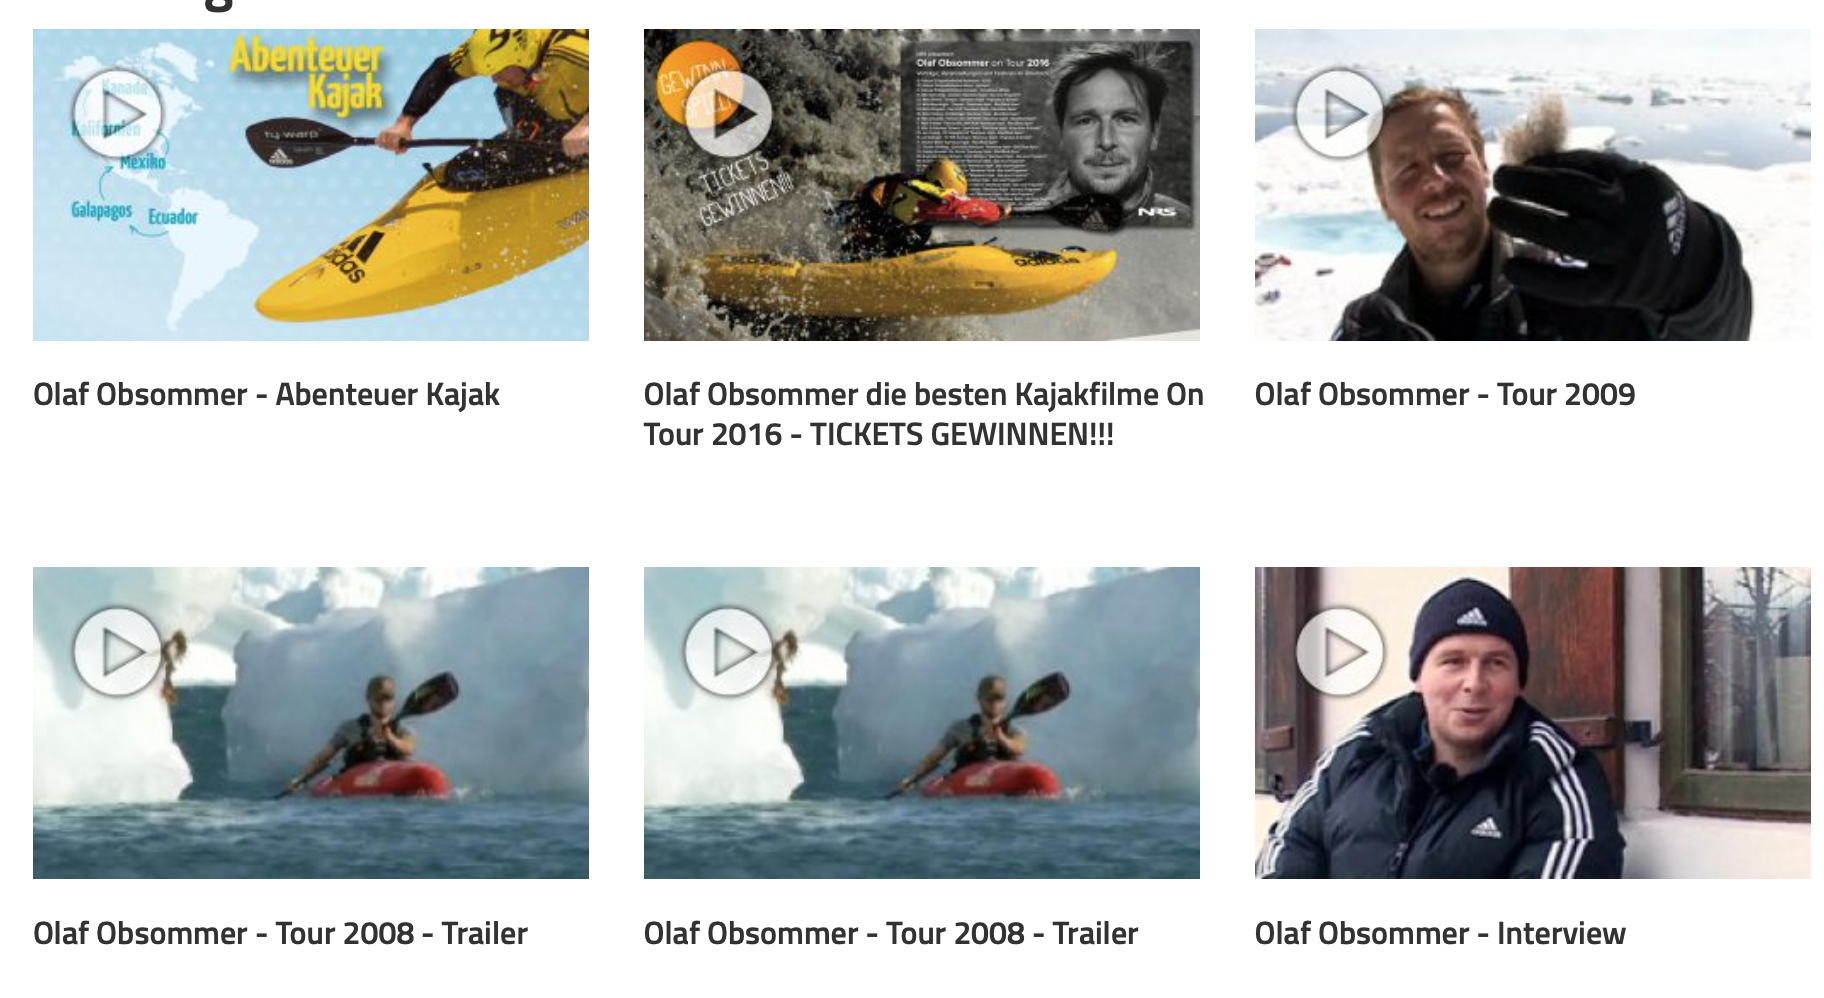Open the 'Kajakfilme On Tour 2016' title link
1824x998 pixels.
click(924, 414)
